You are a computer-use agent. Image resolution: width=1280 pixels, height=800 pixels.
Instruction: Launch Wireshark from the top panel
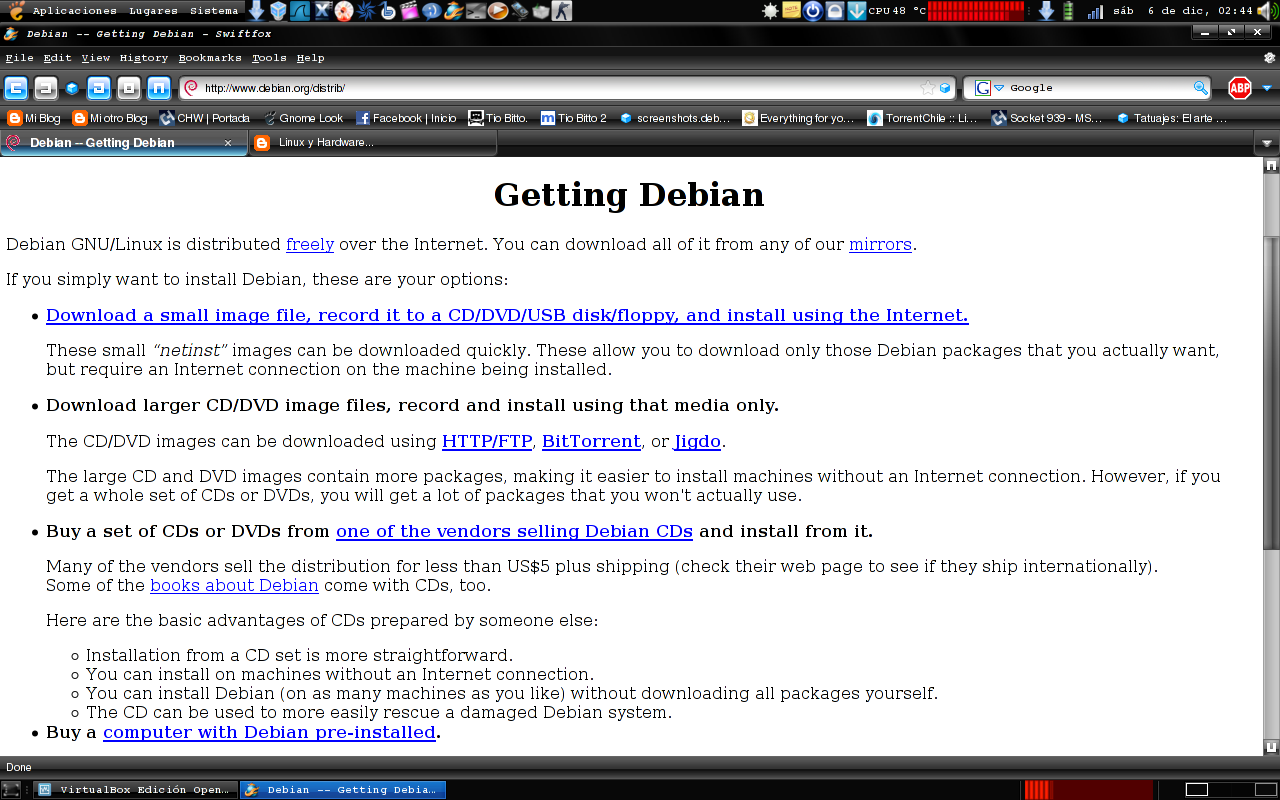click(300, 11)
